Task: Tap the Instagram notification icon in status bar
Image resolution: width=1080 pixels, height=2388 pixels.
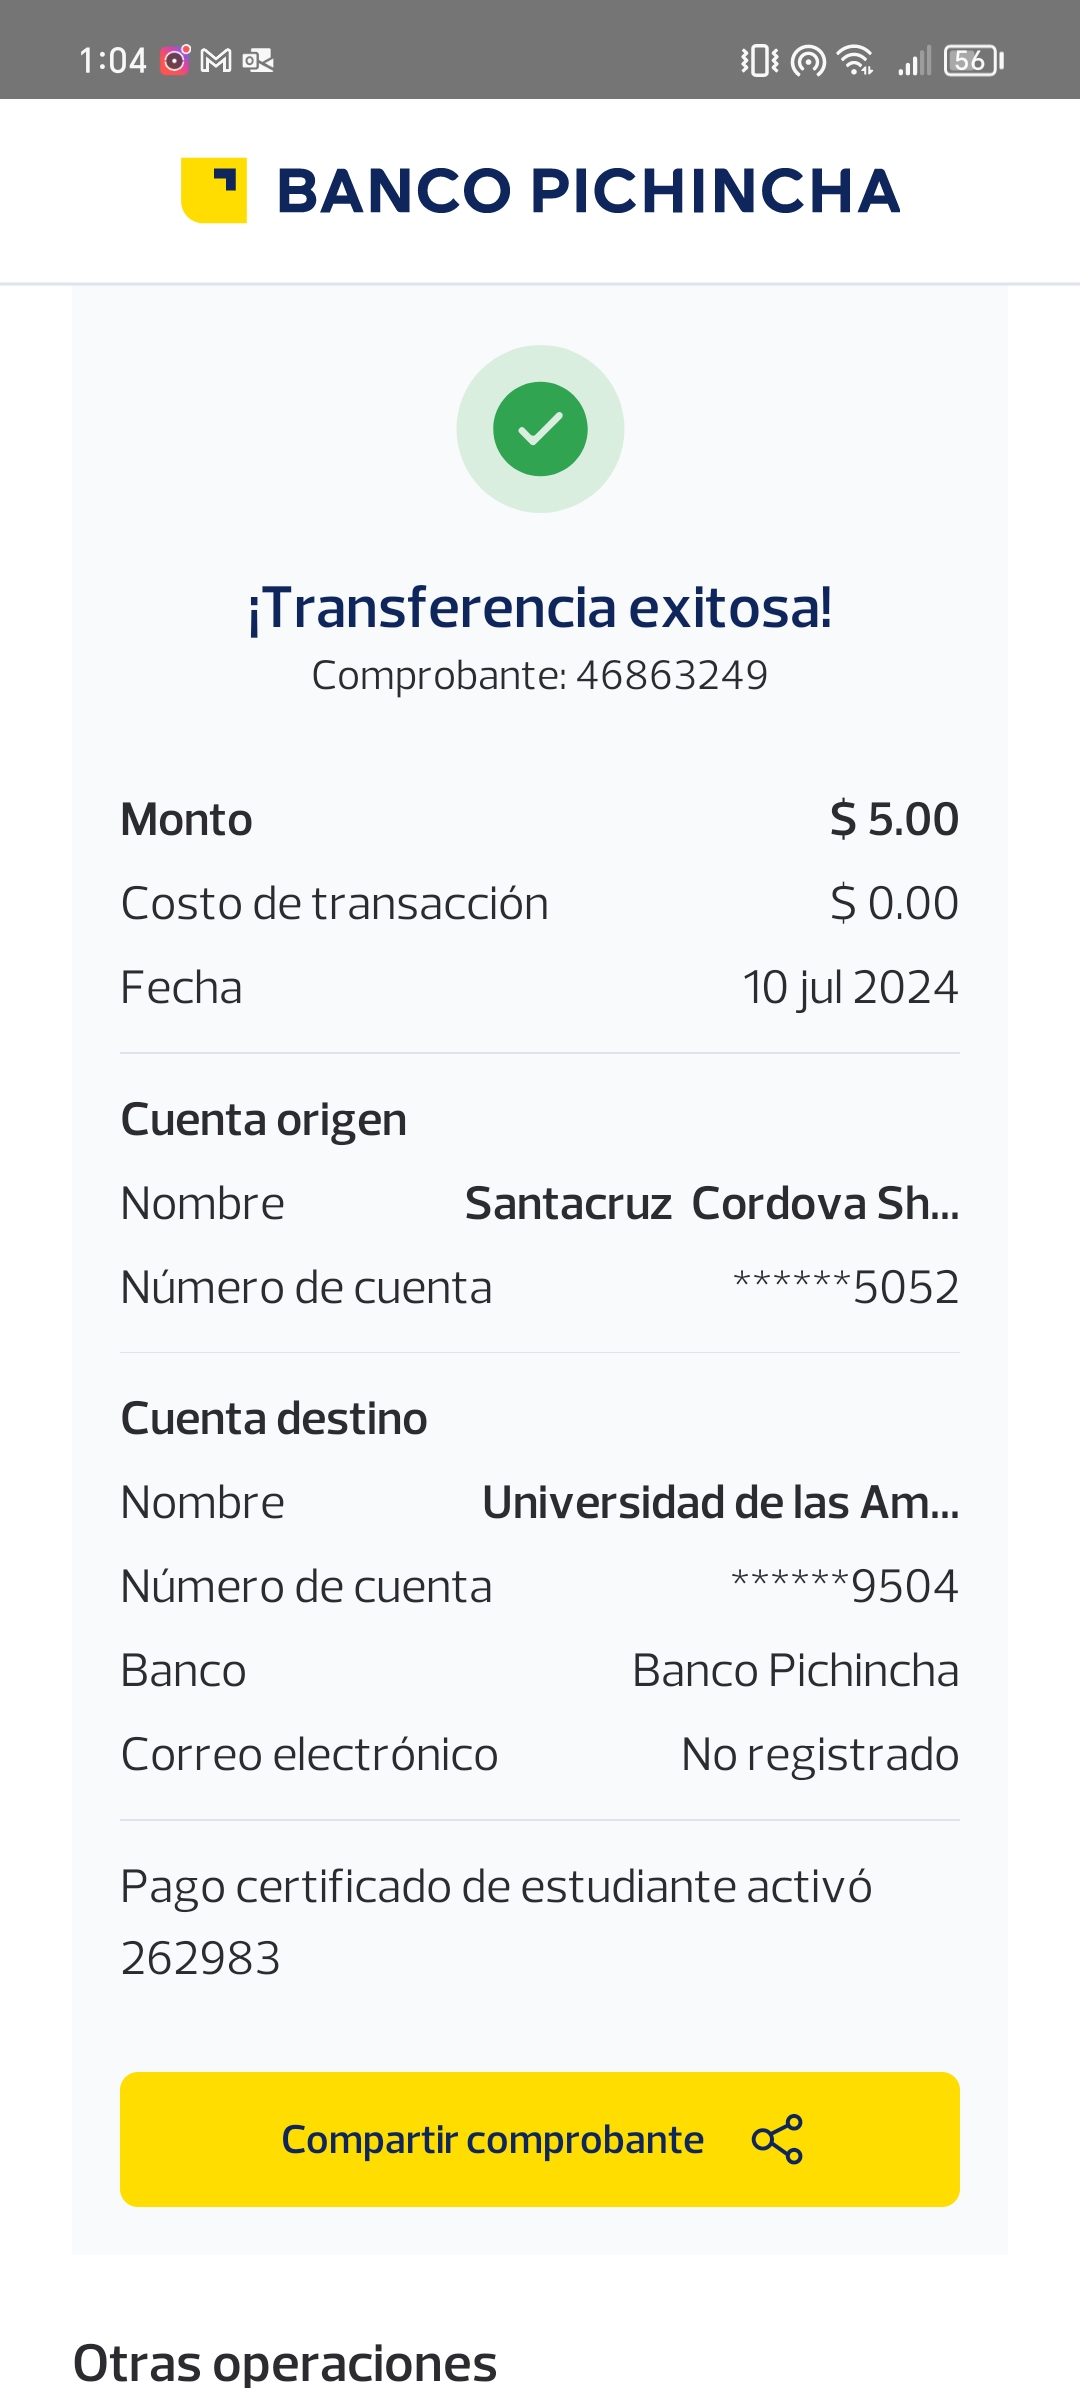Action: coord(175,60)
